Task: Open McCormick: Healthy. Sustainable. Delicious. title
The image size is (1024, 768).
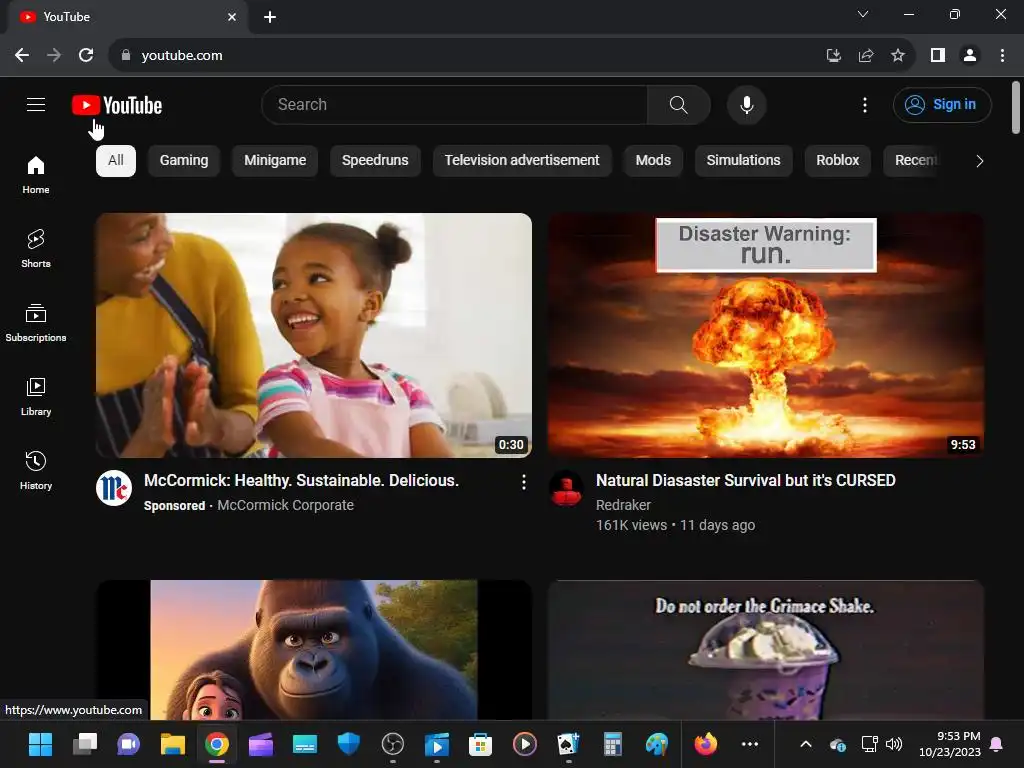Action: click(x=301, y=481)
